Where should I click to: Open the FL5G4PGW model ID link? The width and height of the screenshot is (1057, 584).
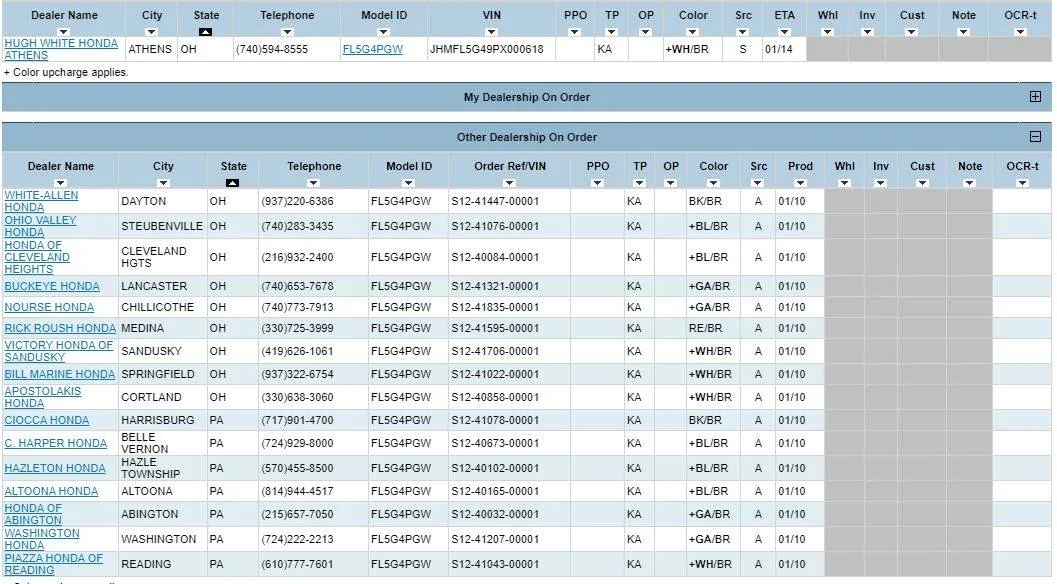tap(372, 49)
